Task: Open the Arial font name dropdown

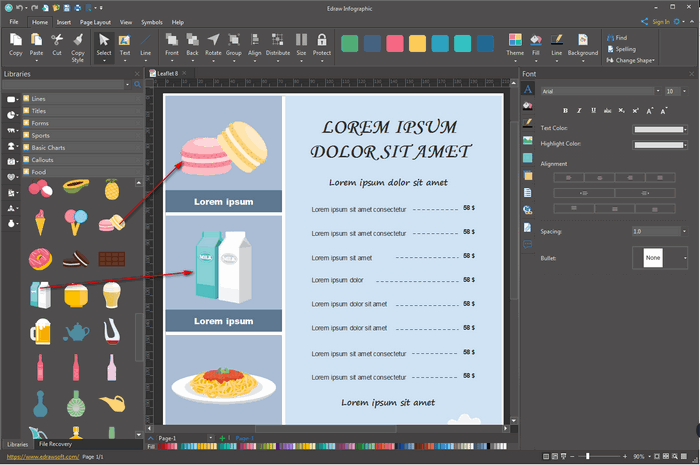Action: [x=658, y=91]
